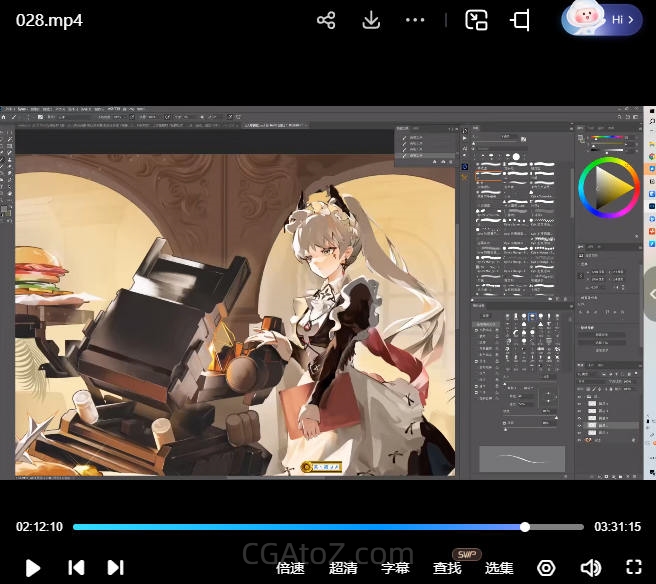Download the video with the download icon
Viewport: 656px width, 584px height.
tap(371, 20)
